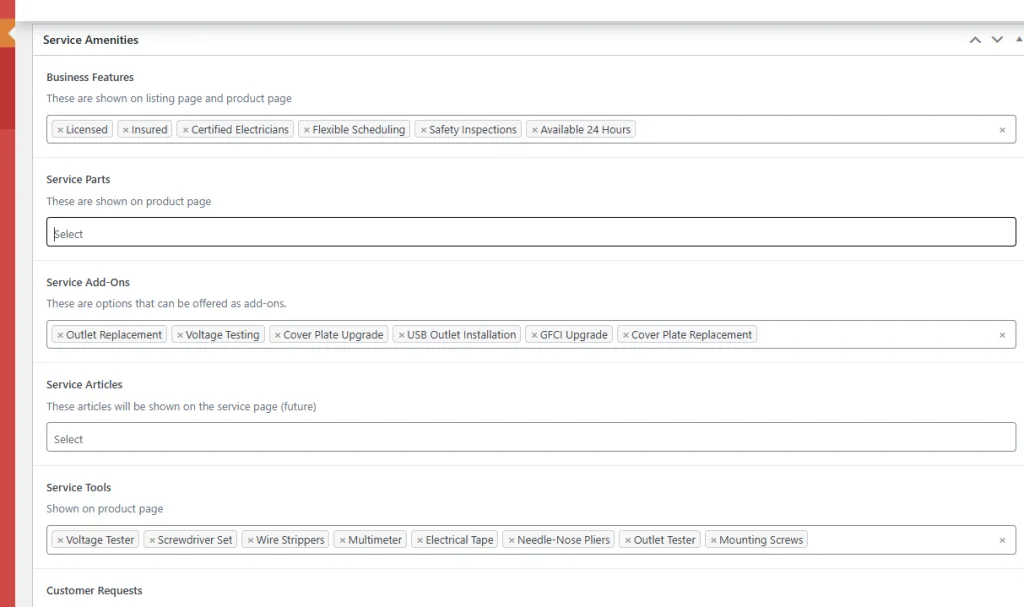
Task: Move Service Amenities panel down
Action: coord(996,40)
